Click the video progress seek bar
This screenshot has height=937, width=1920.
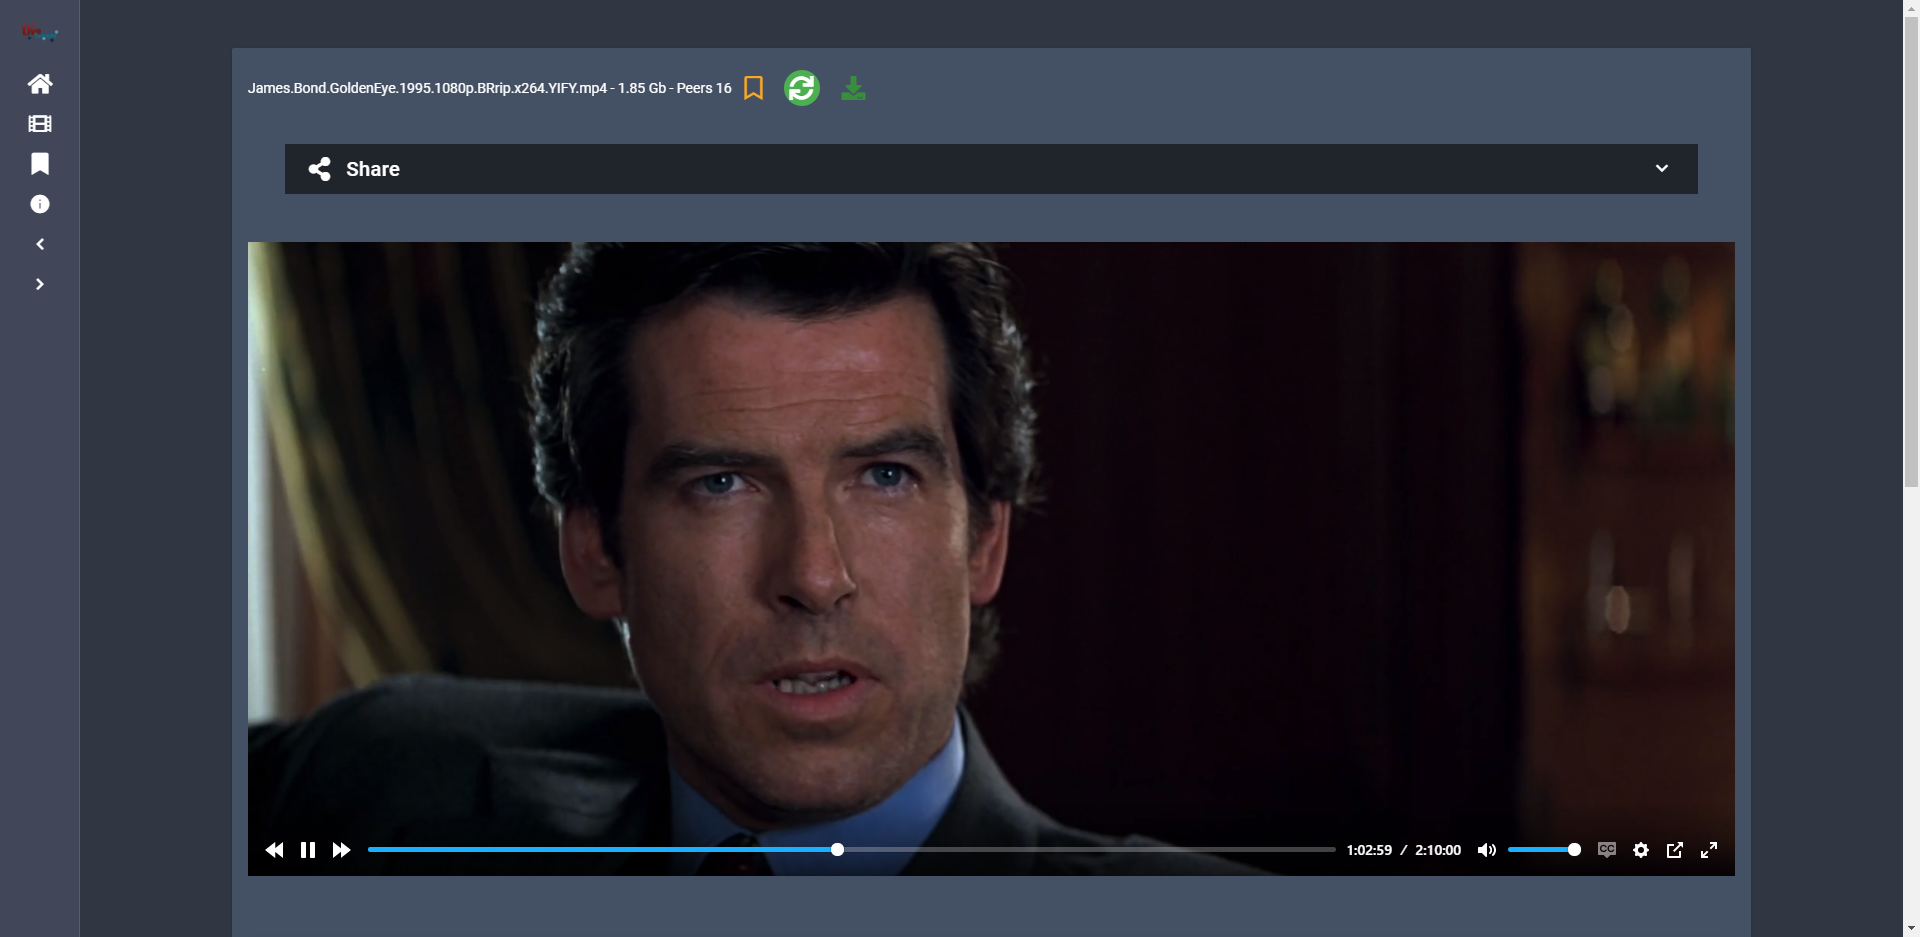tap(851, 850)
